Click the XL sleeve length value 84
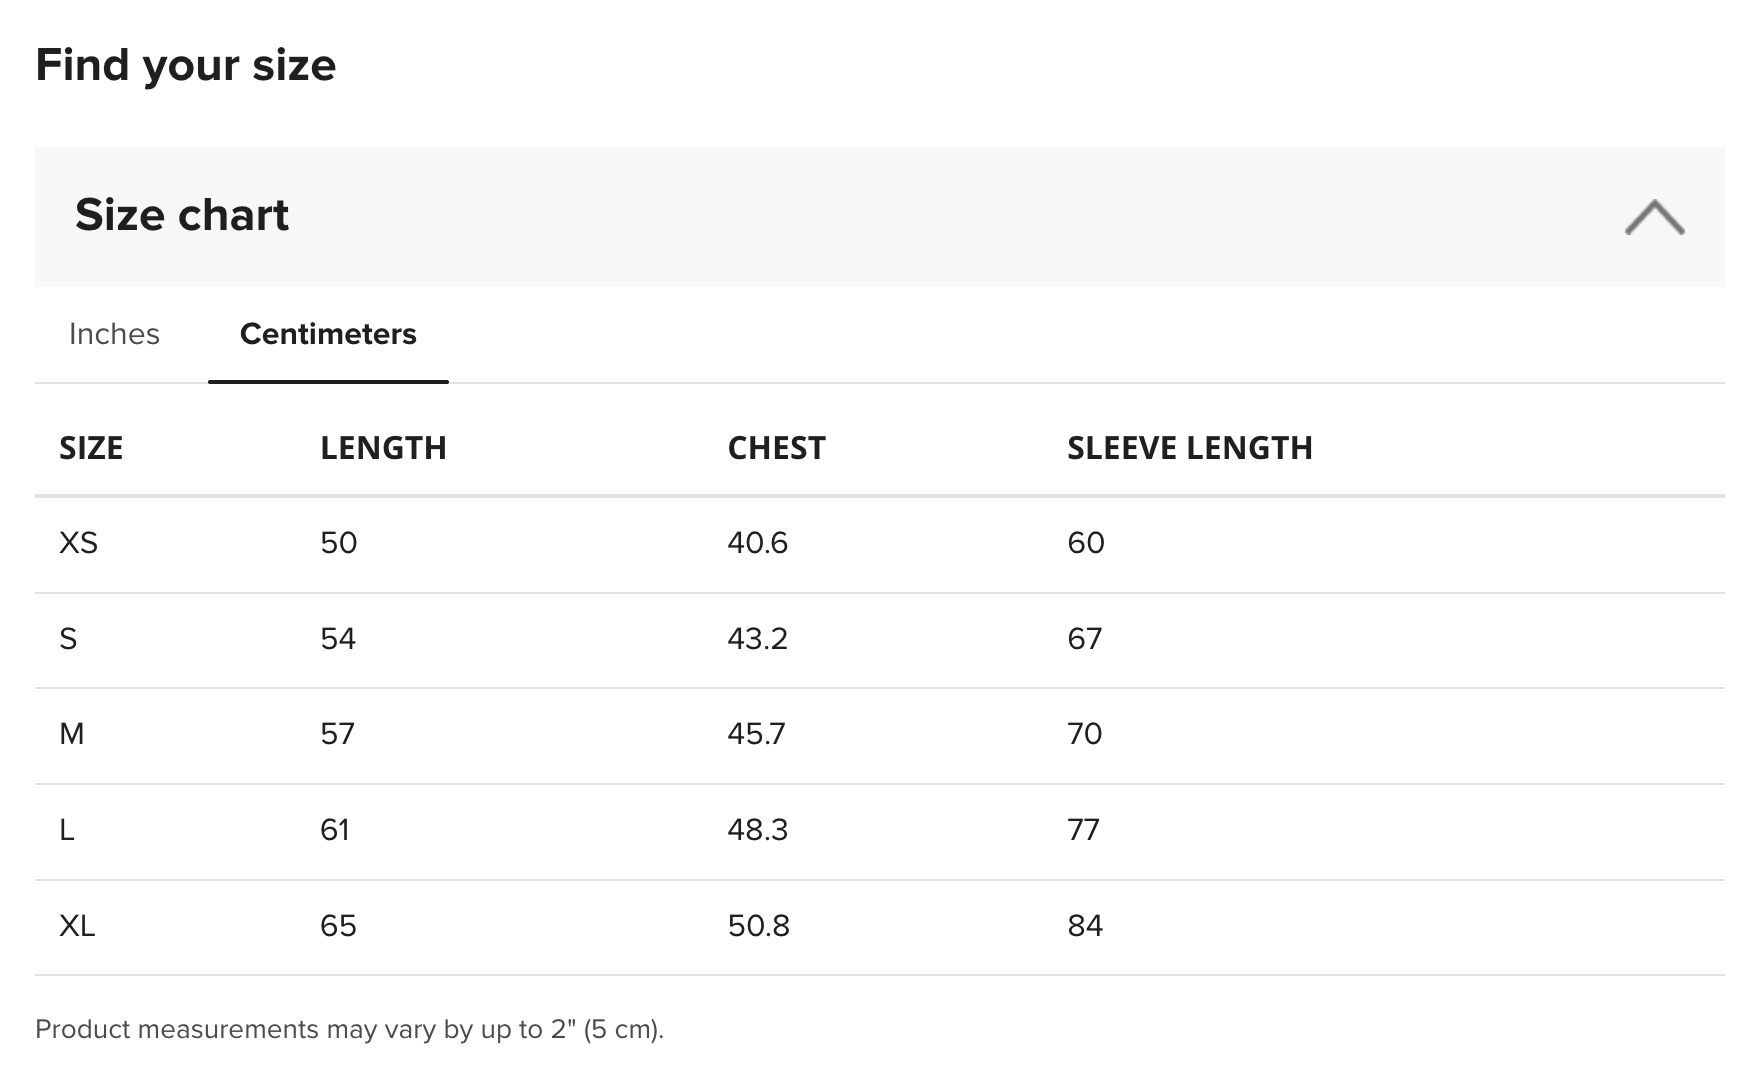This screenshot has width=1764, height=1086. click(x=1085, y=926)
